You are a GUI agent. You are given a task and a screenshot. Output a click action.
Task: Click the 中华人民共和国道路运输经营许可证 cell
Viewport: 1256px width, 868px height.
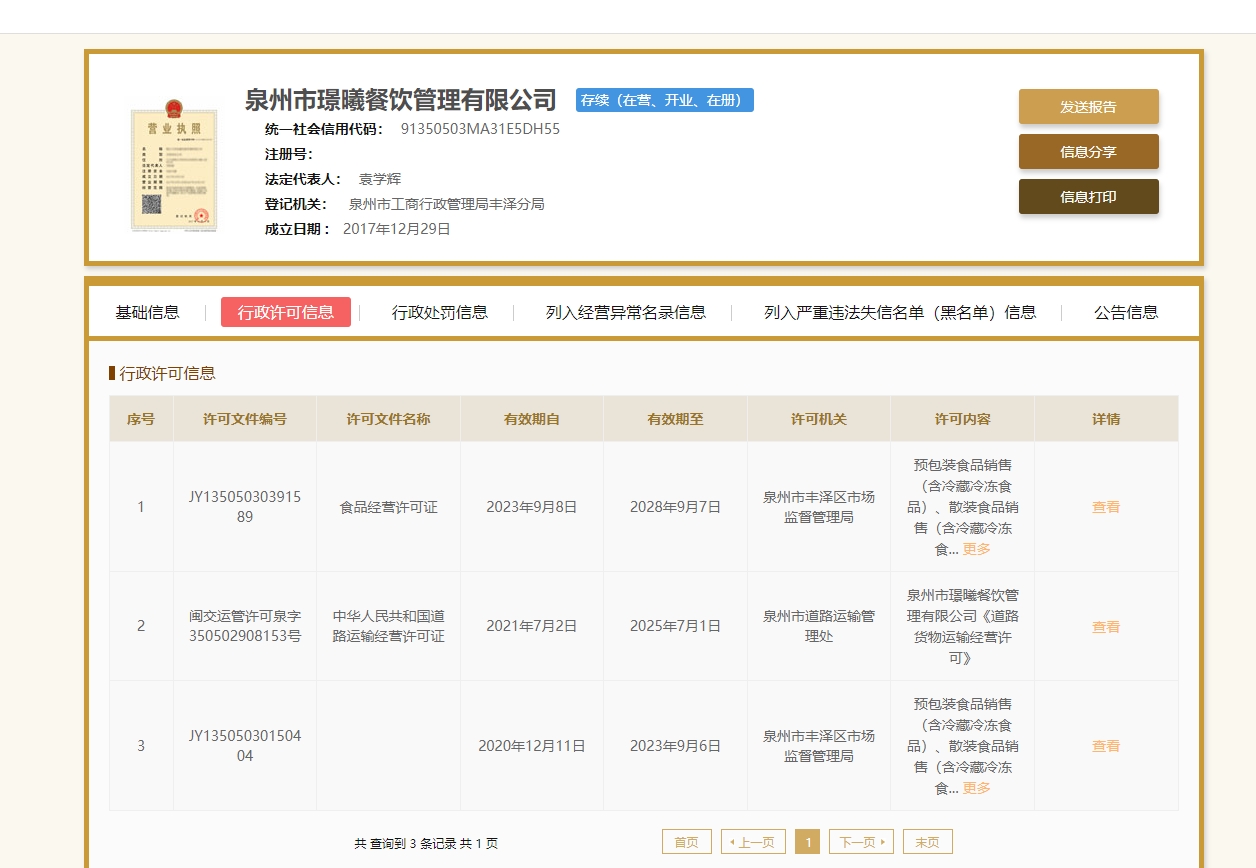[x=389, y=626]
